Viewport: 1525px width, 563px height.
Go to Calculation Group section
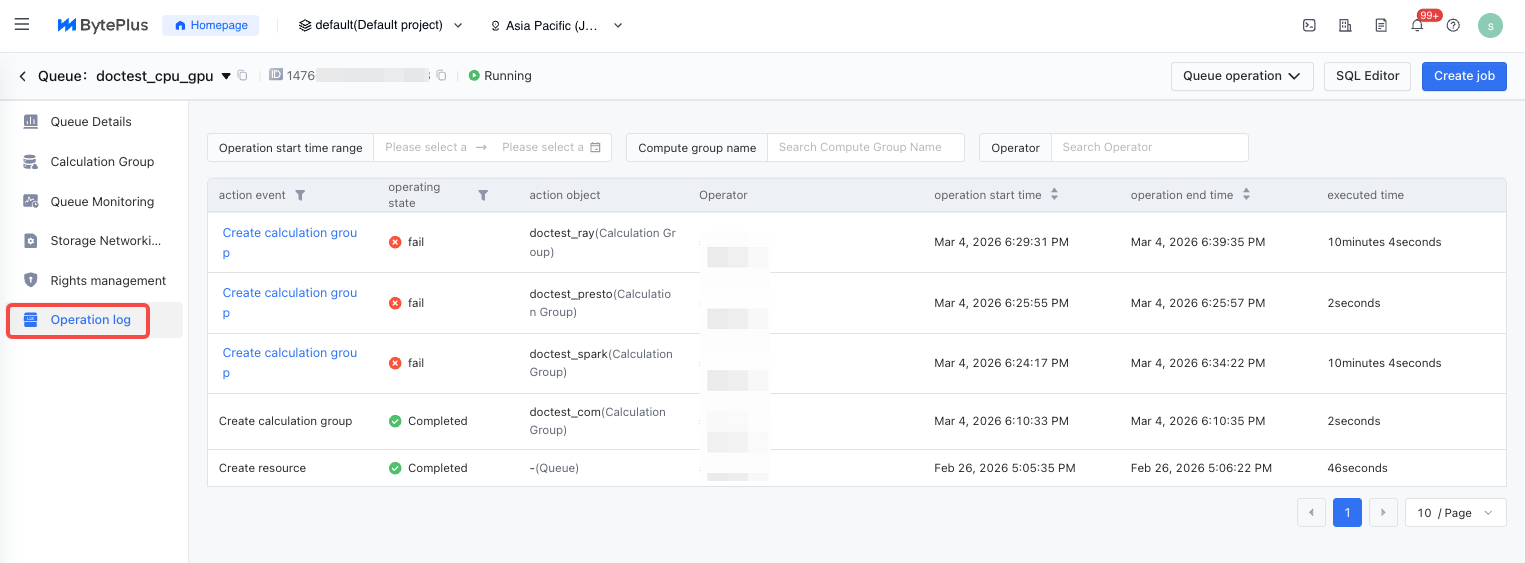(102, 162)
